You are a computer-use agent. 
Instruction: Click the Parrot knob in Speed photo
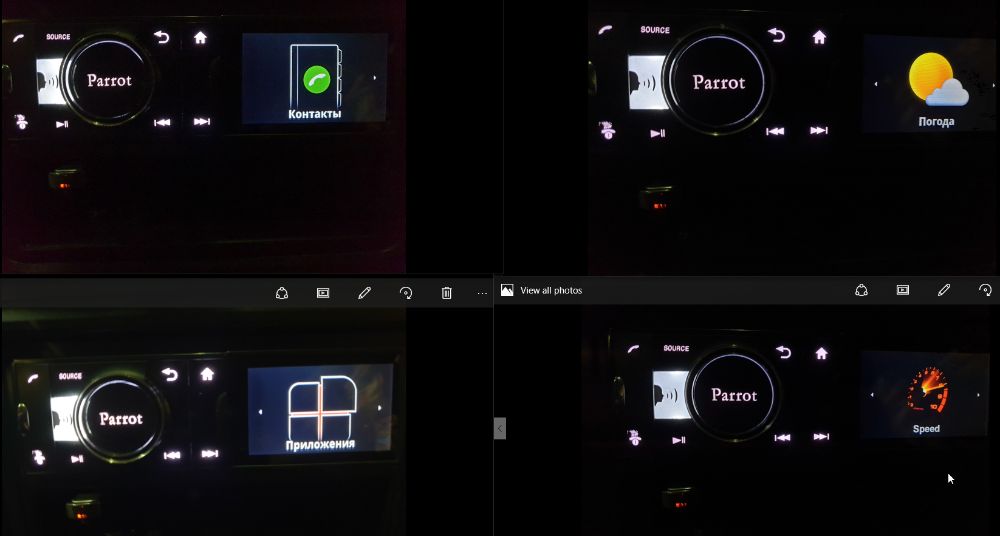(733, 395)
